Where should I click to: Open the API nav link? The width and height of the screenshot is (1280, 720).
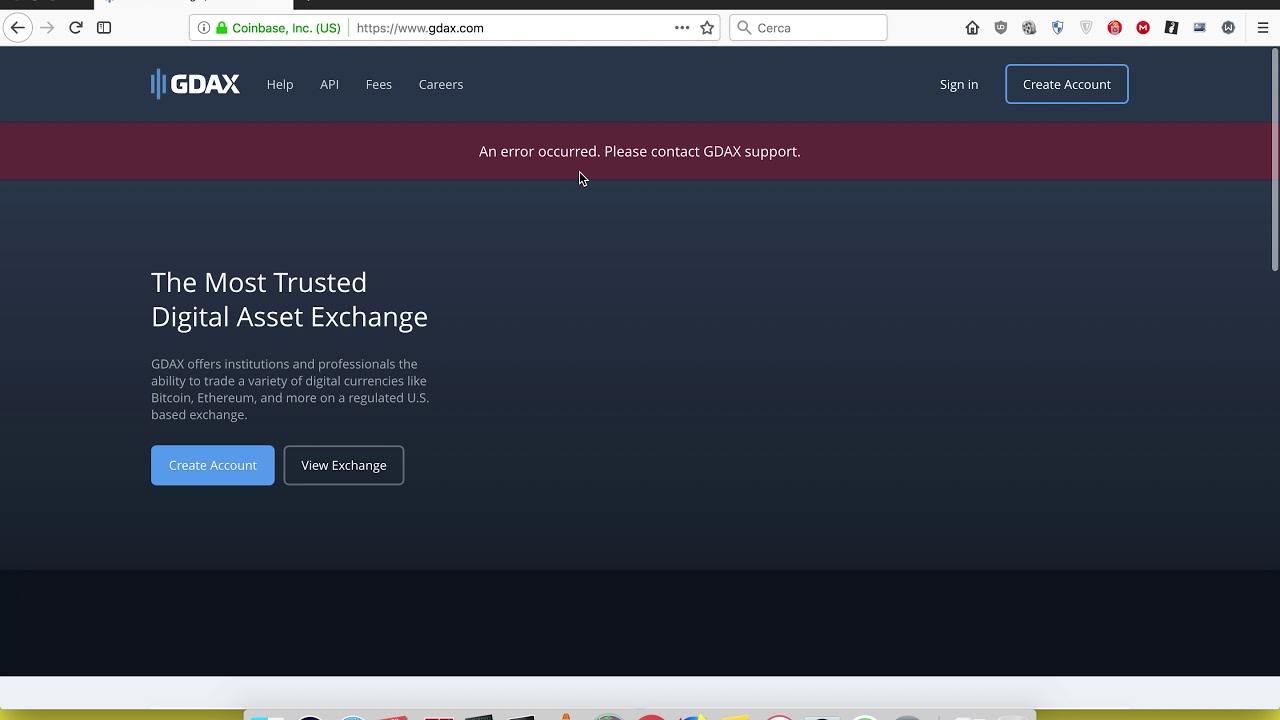329,84
